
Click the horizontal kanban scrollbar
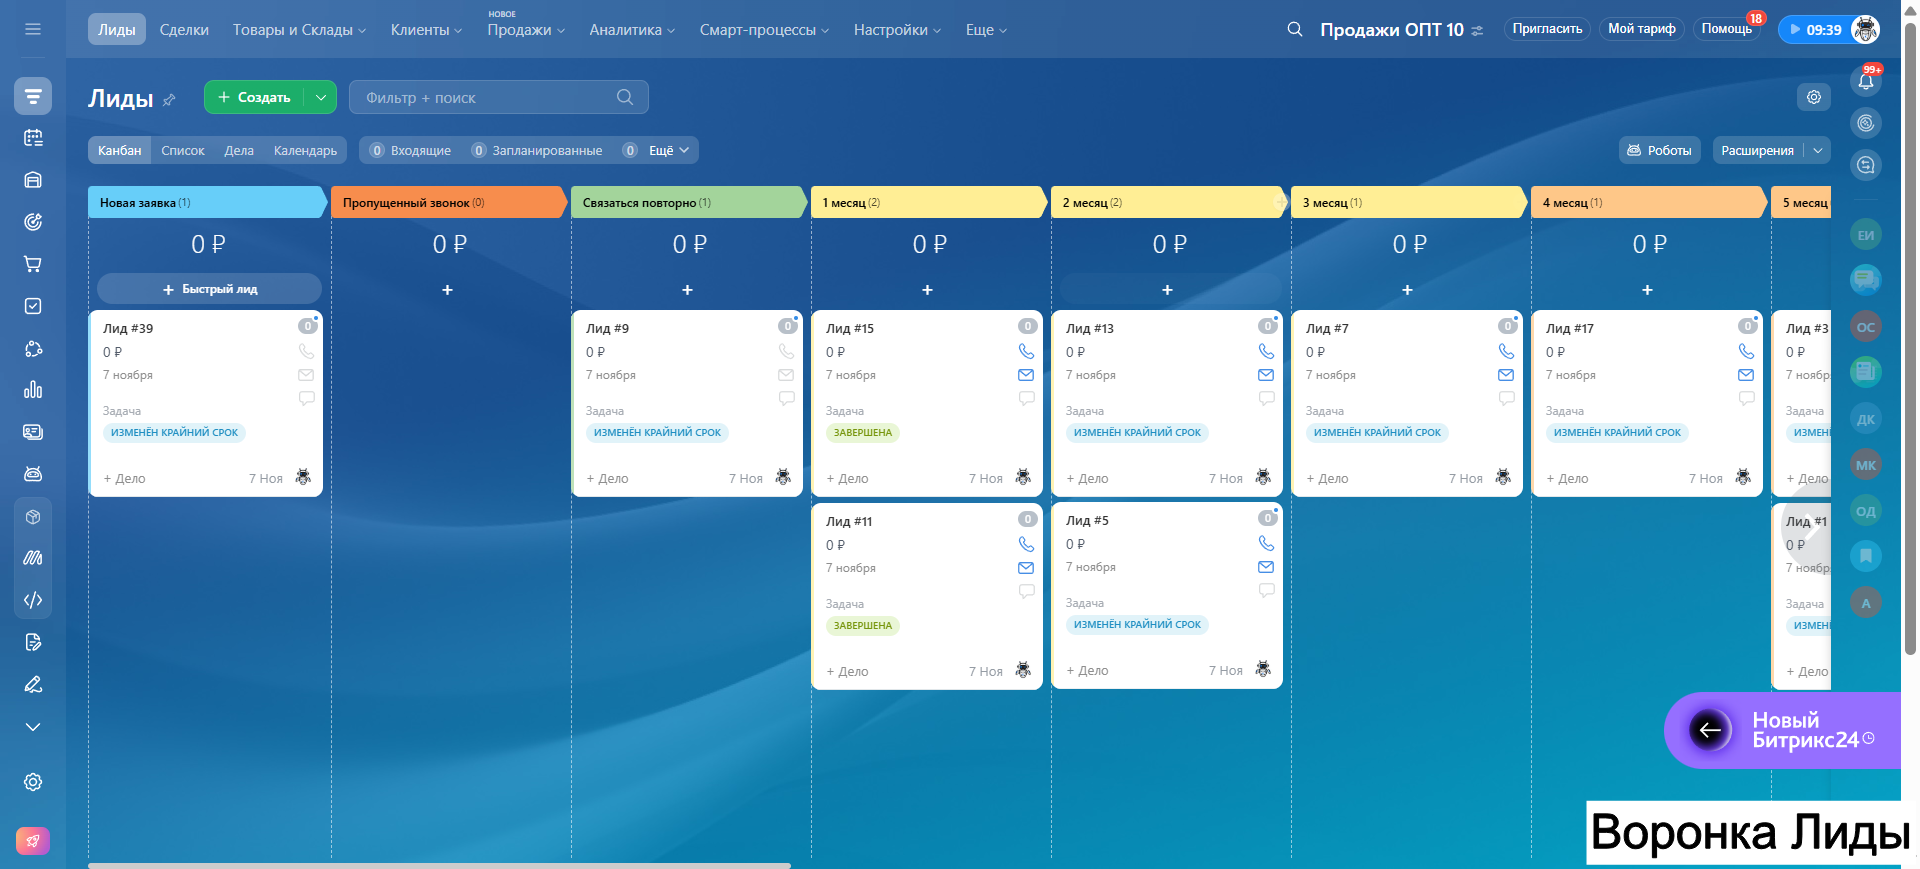click(x=440, y=865)
